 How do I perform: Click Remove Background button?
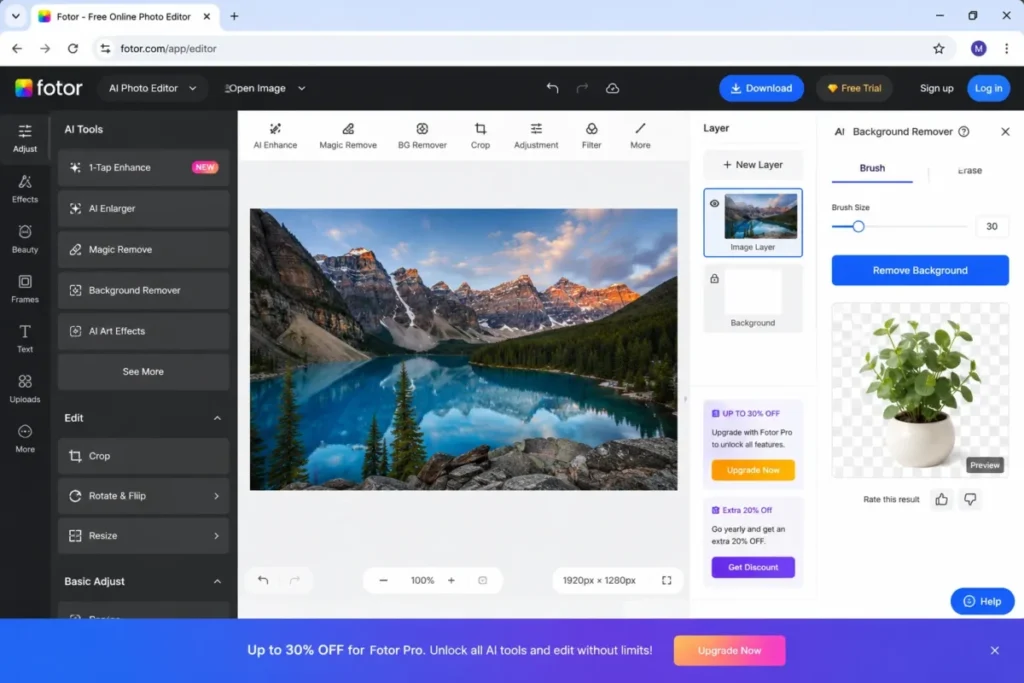(920, 270)
